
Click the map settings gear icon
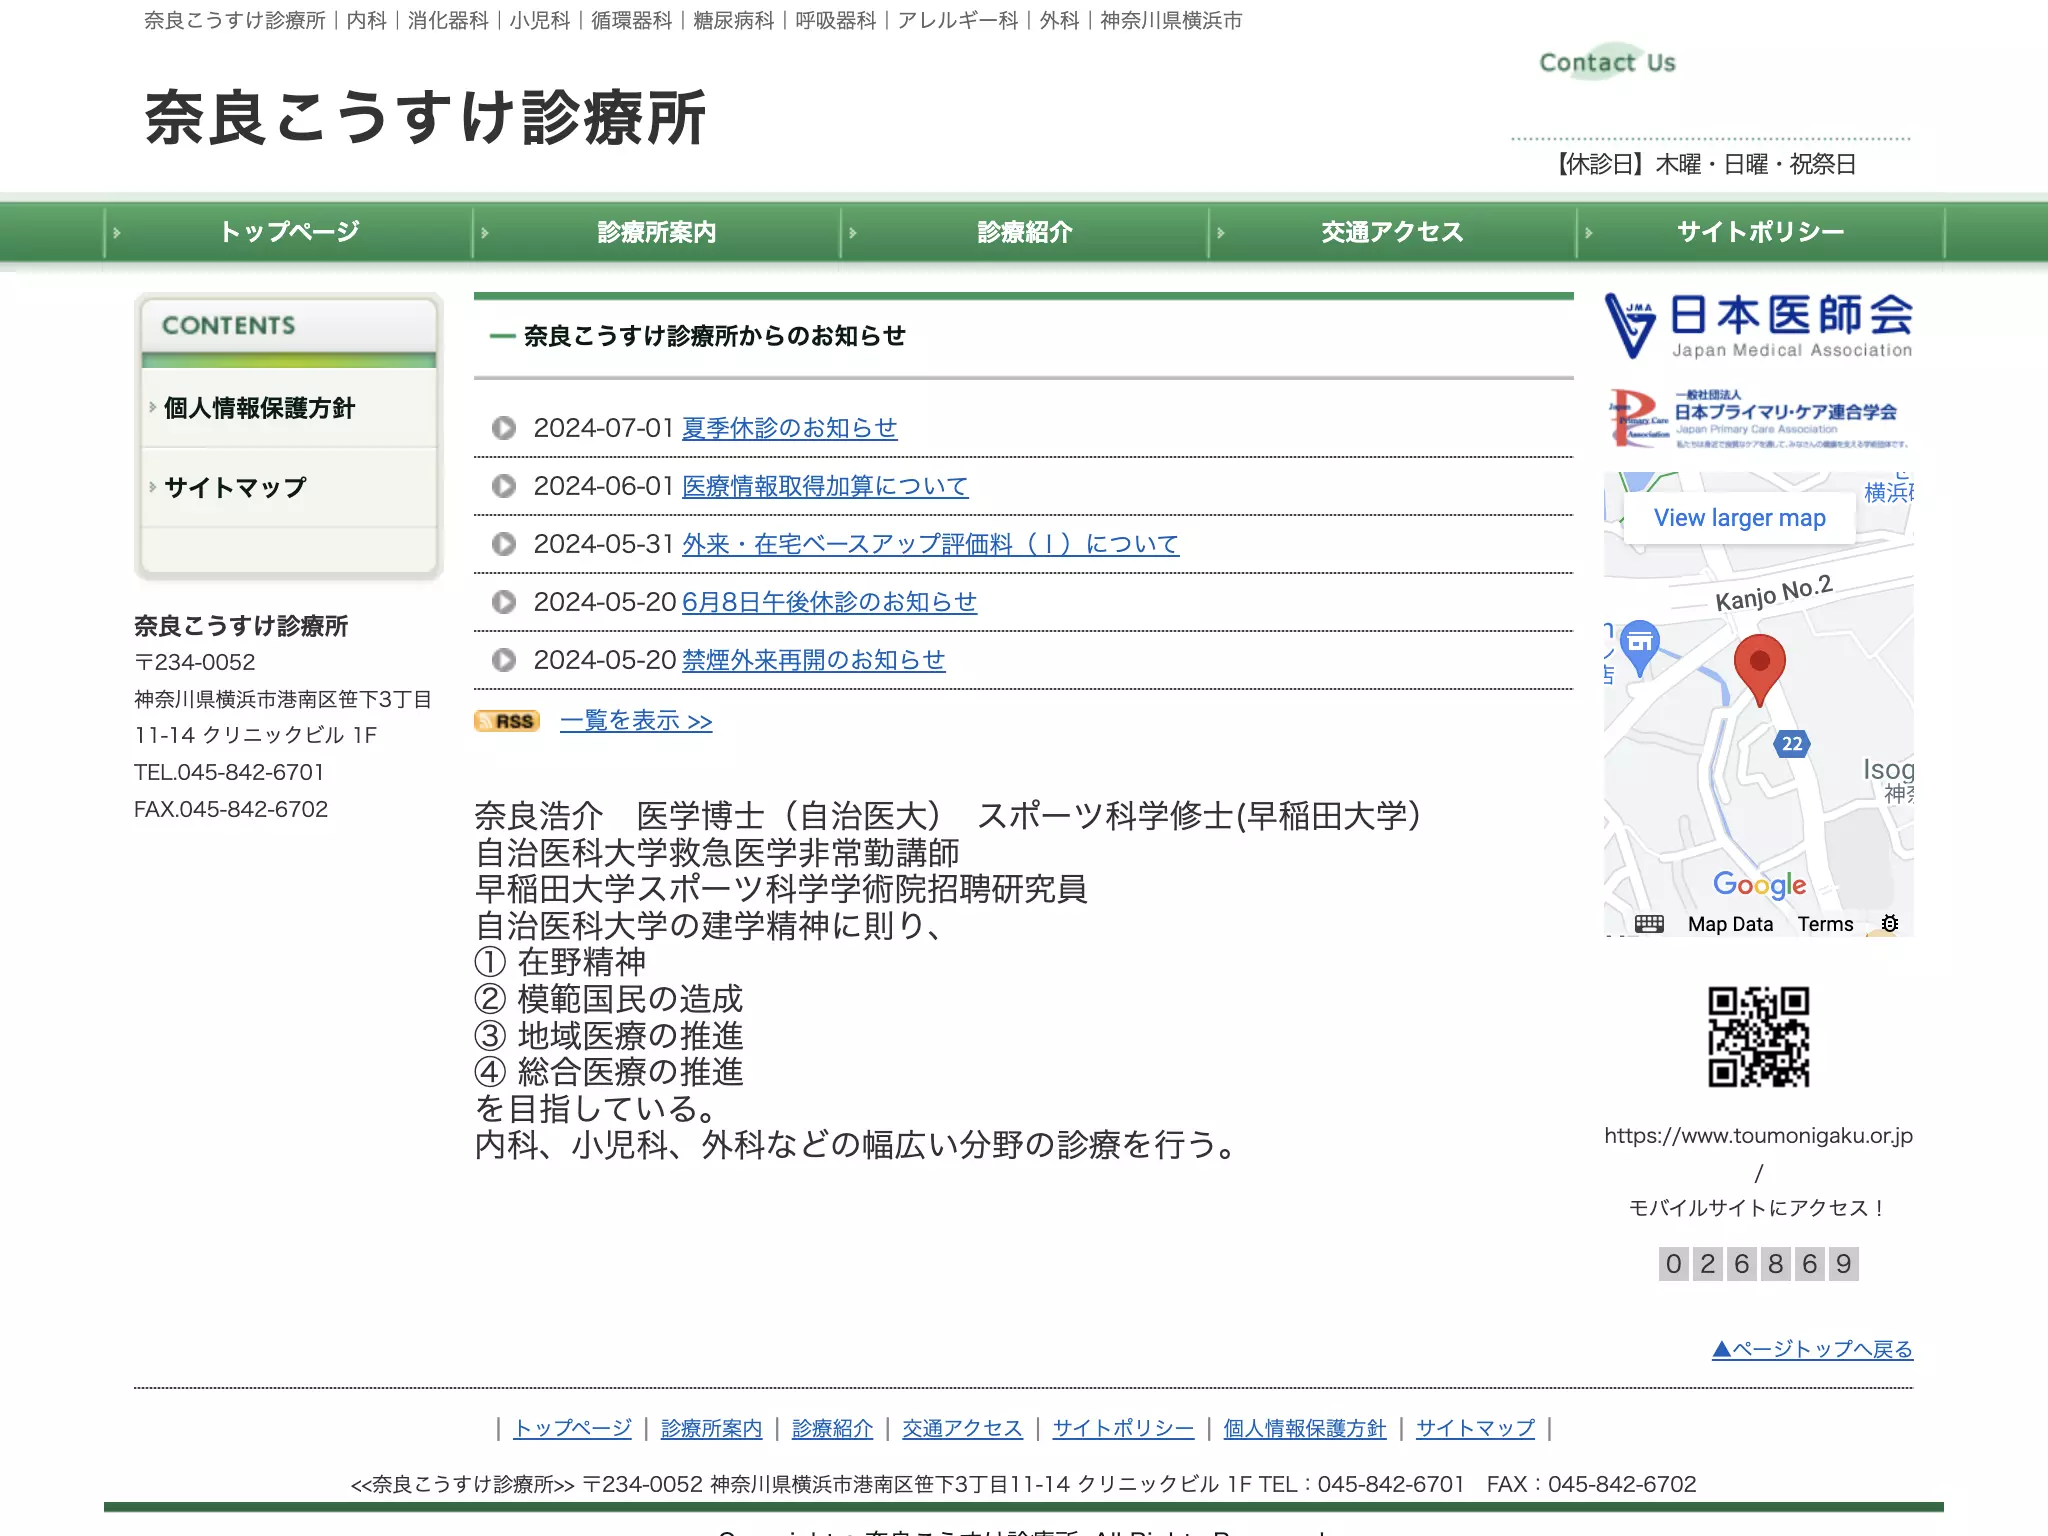1889,924
